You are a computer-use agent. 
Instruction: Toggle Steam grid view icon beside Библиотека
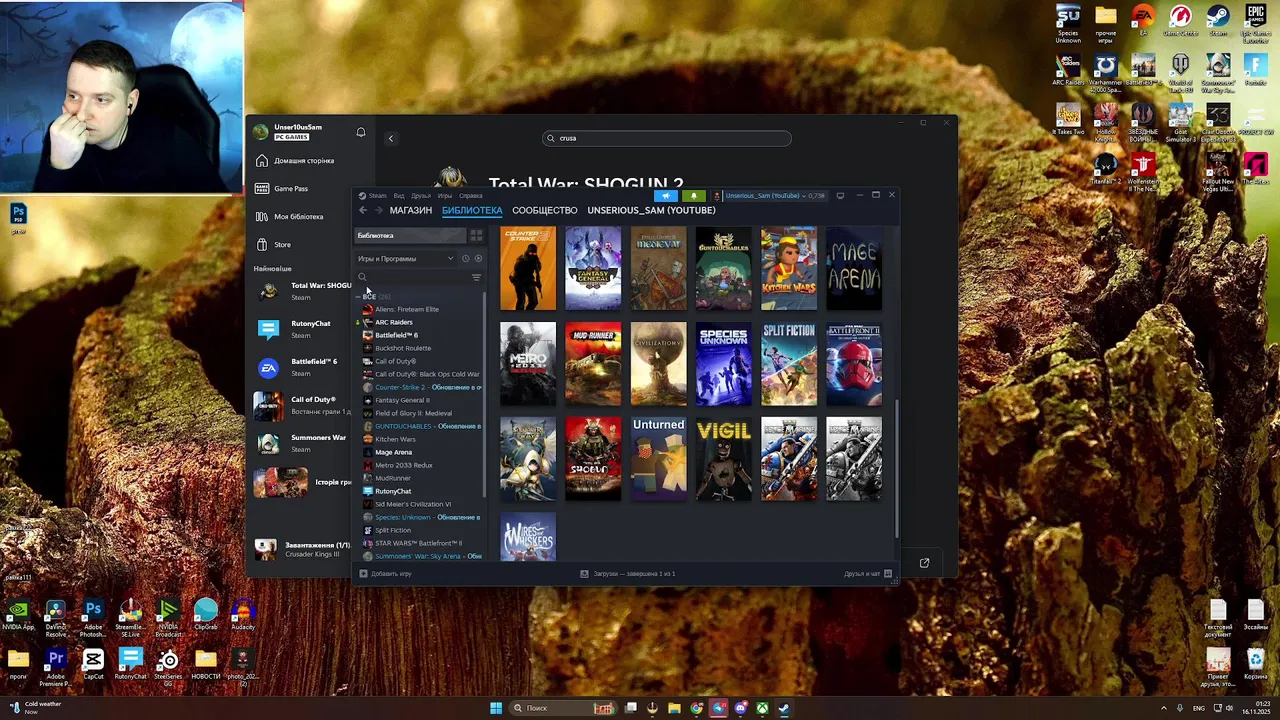476,235
